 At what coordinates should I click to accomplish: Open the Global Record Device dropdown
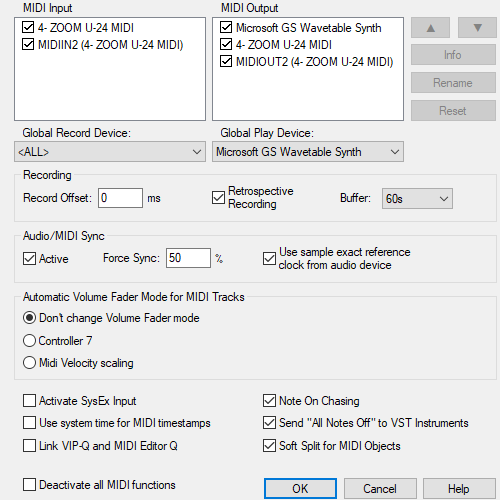[110, 152]
